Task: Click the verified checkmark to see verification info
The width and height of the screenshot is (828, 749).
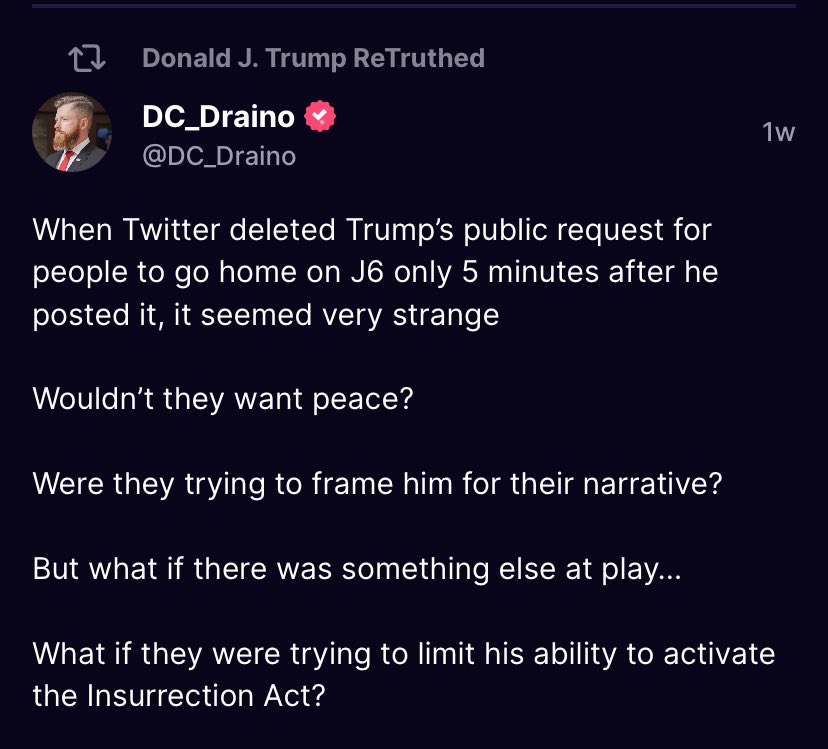Action: 317,115
